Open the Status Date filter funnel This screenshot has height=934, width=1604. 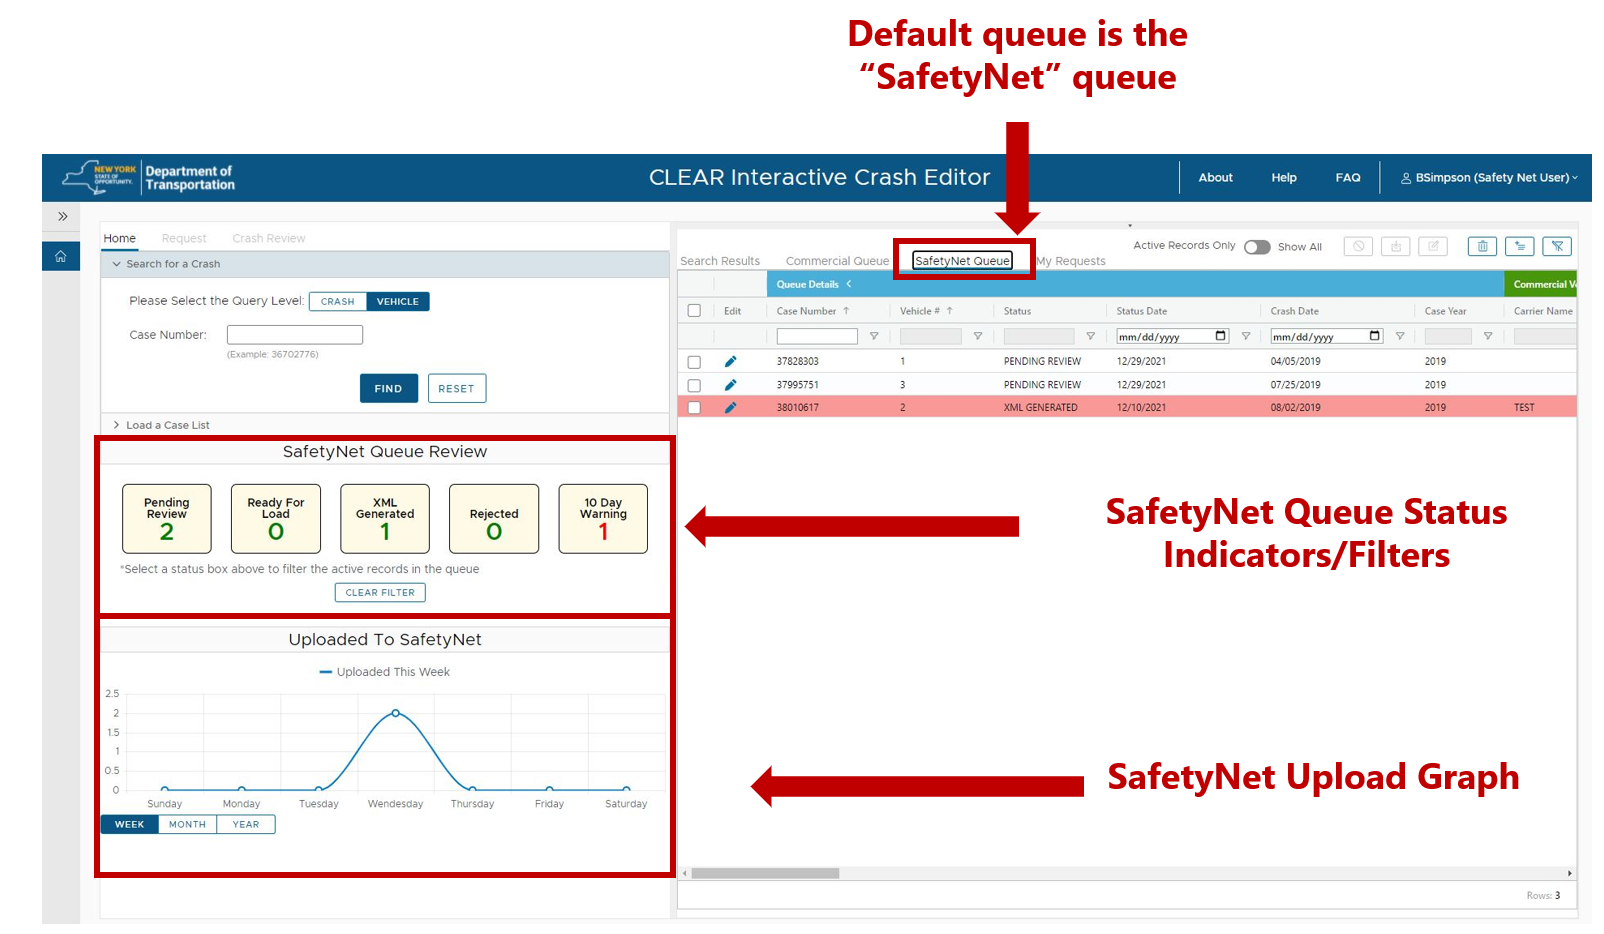tap(1246, 336)
